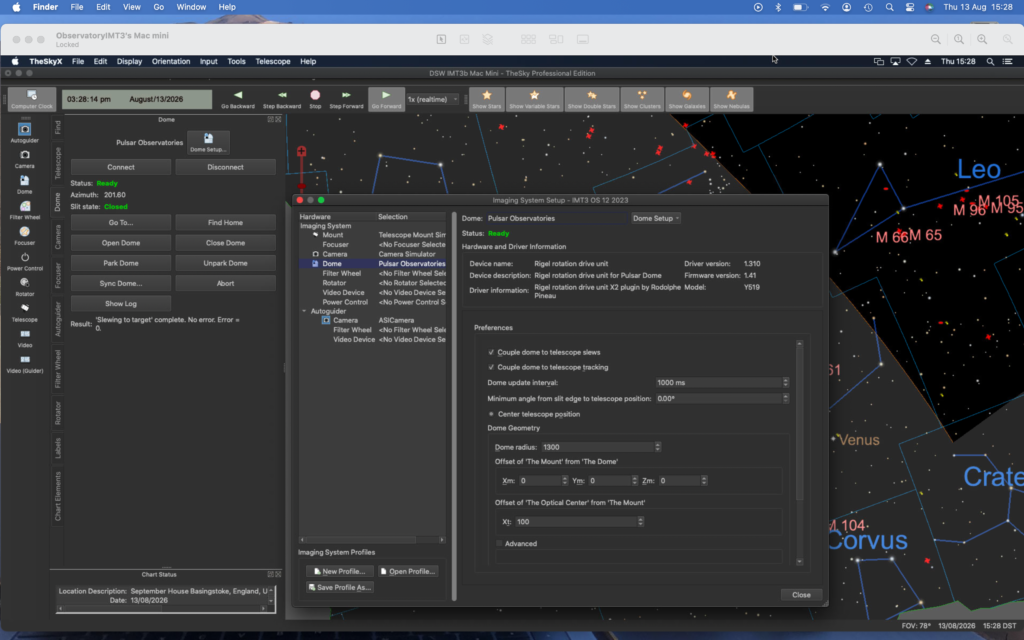Click Go Backward time control
The image size is (1024, 640).
pos(238,99)
